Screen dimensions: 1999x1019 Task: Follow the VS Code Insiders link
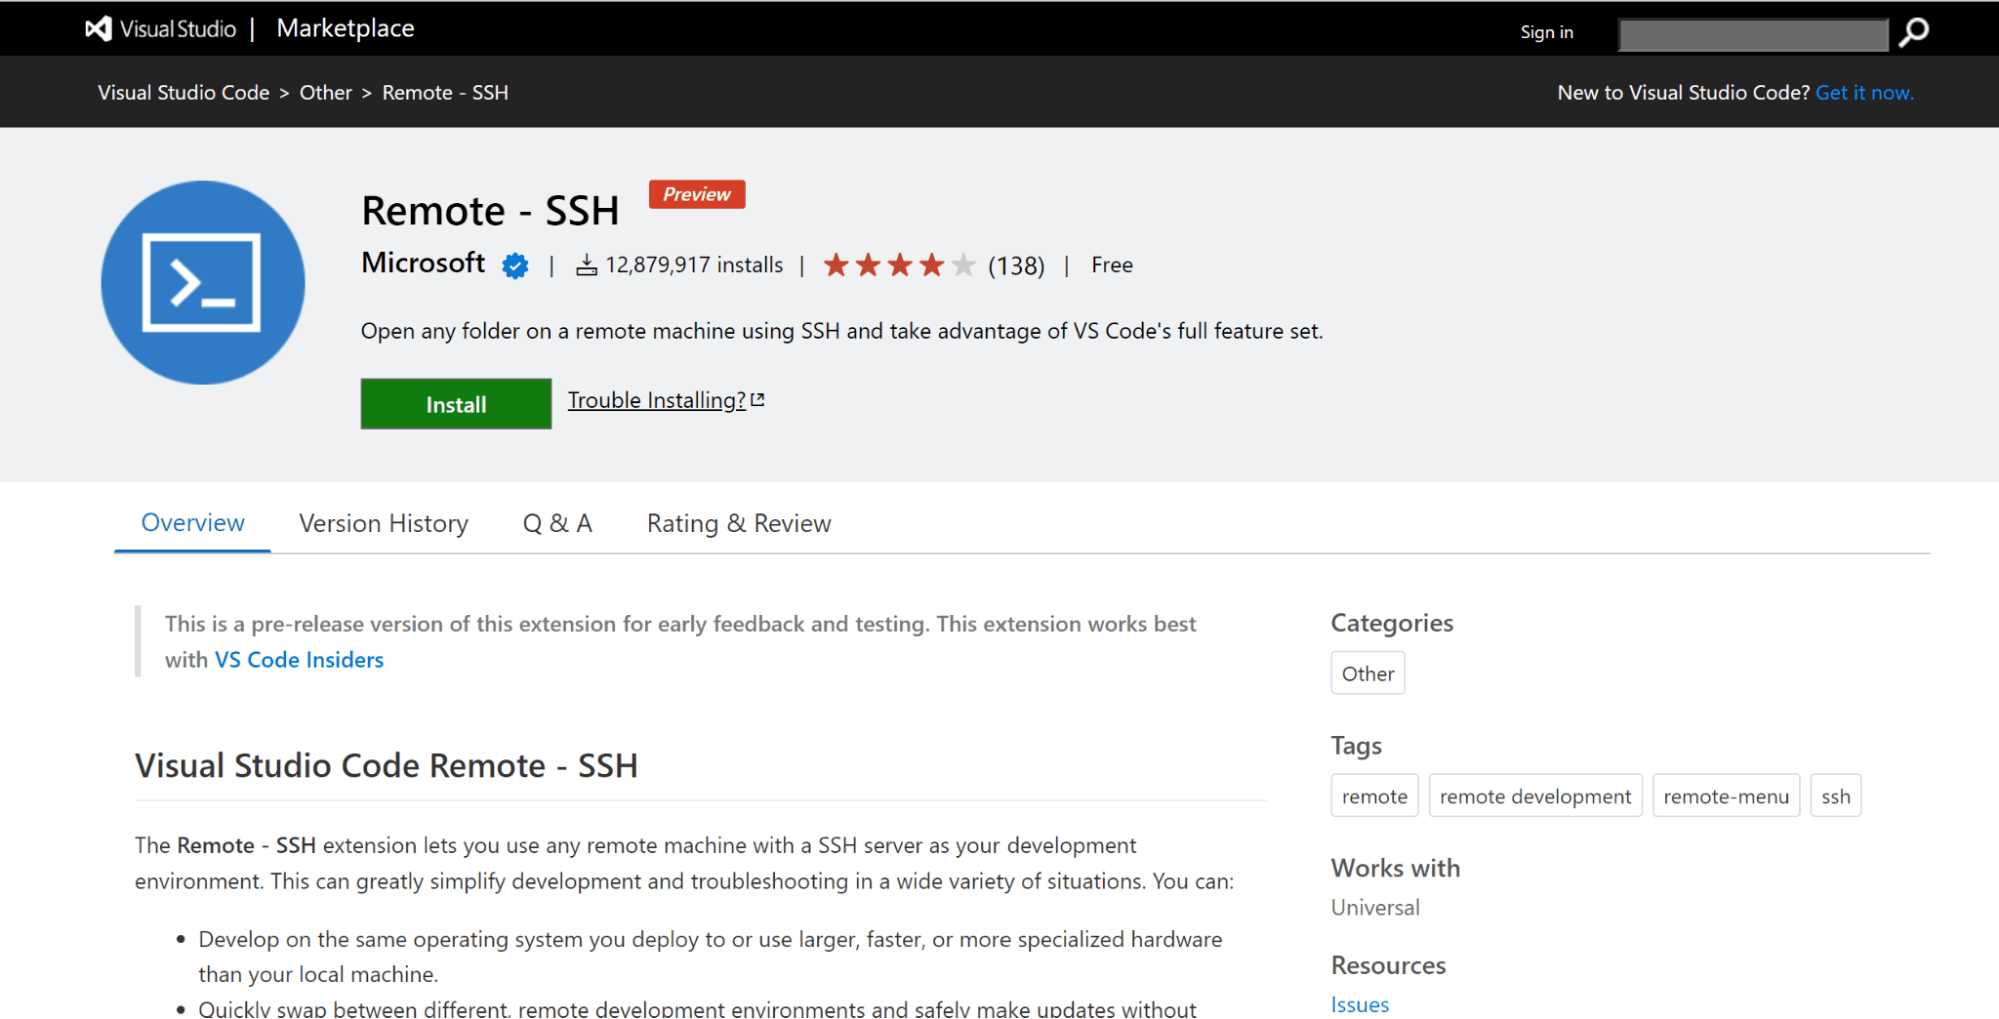tap(298, 659)
